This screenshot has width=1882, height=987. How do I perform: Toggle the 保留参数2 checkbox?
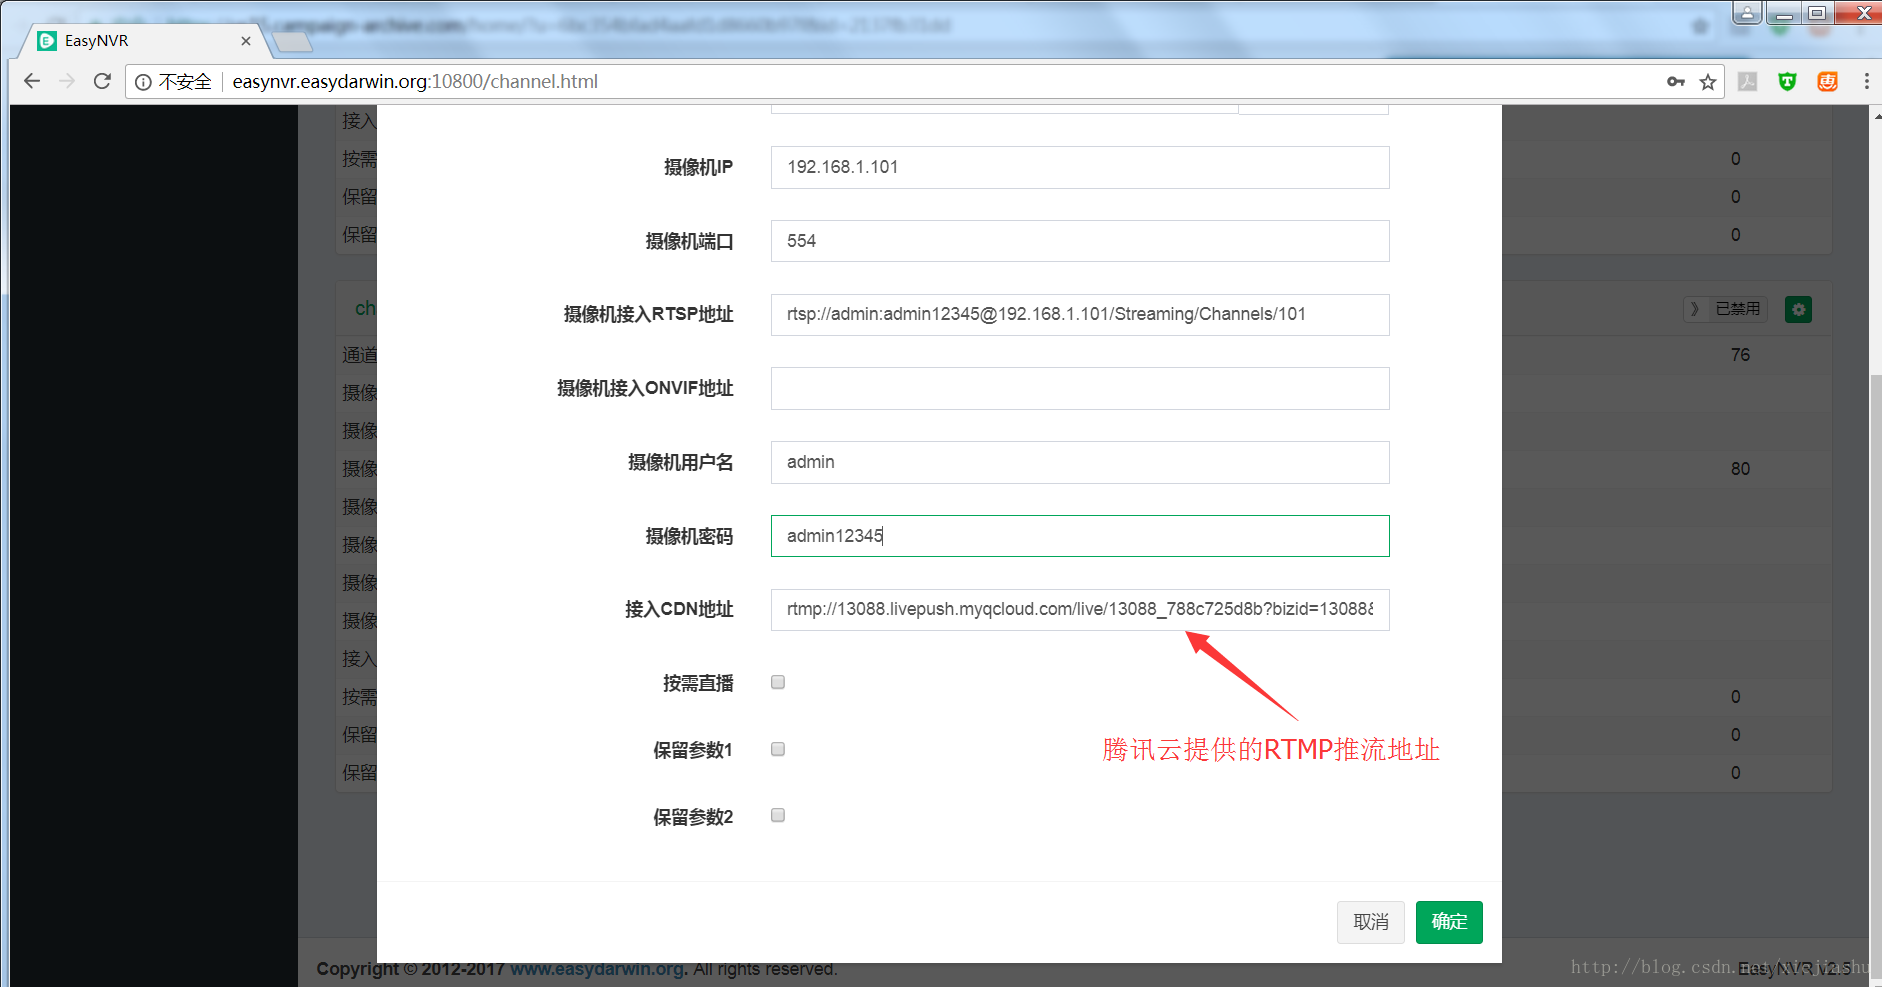pos(778,815)
